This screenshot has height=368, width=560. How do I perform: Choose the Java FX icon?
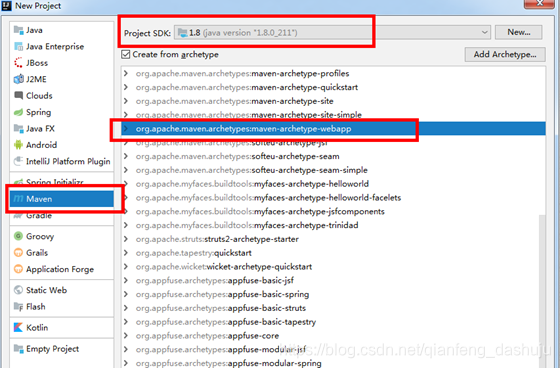click(18, 129)
